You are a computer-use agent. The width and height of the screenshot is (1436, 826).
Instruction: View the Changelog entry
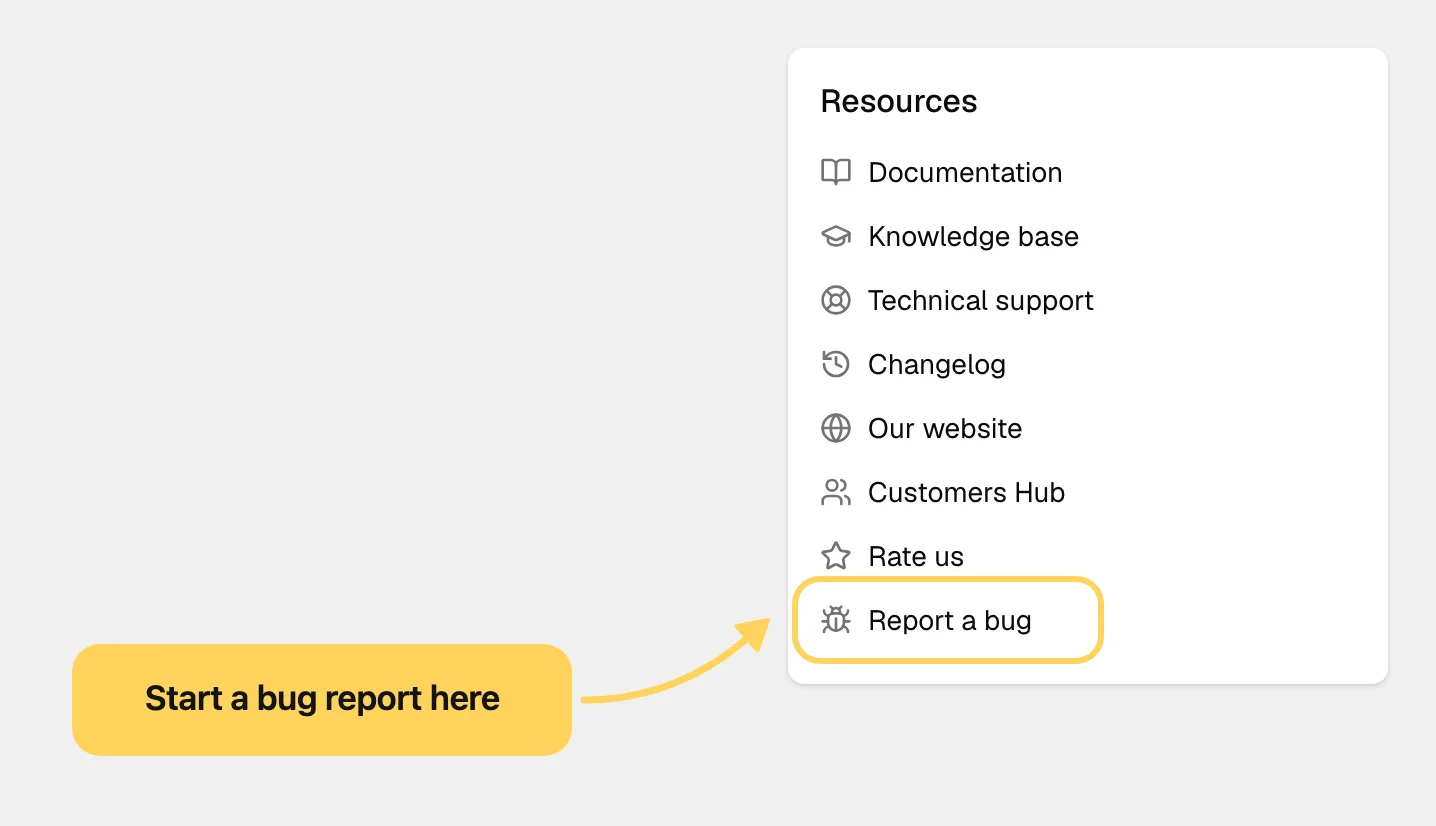coord(936,365)
